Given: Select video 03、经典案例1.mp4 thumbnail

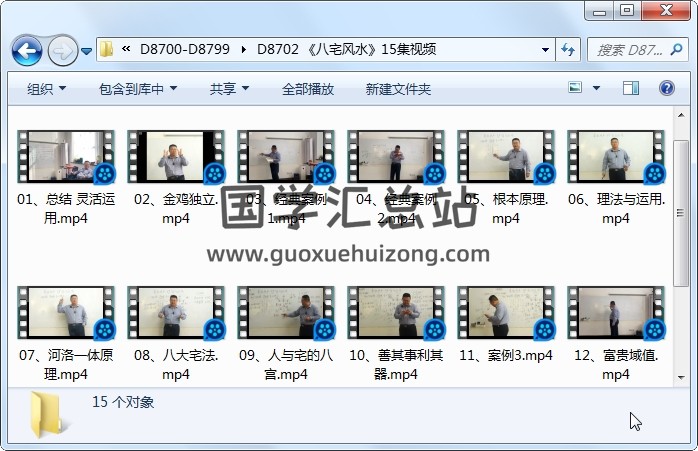Looking at the screenshot, I should [x=286, y=157].
